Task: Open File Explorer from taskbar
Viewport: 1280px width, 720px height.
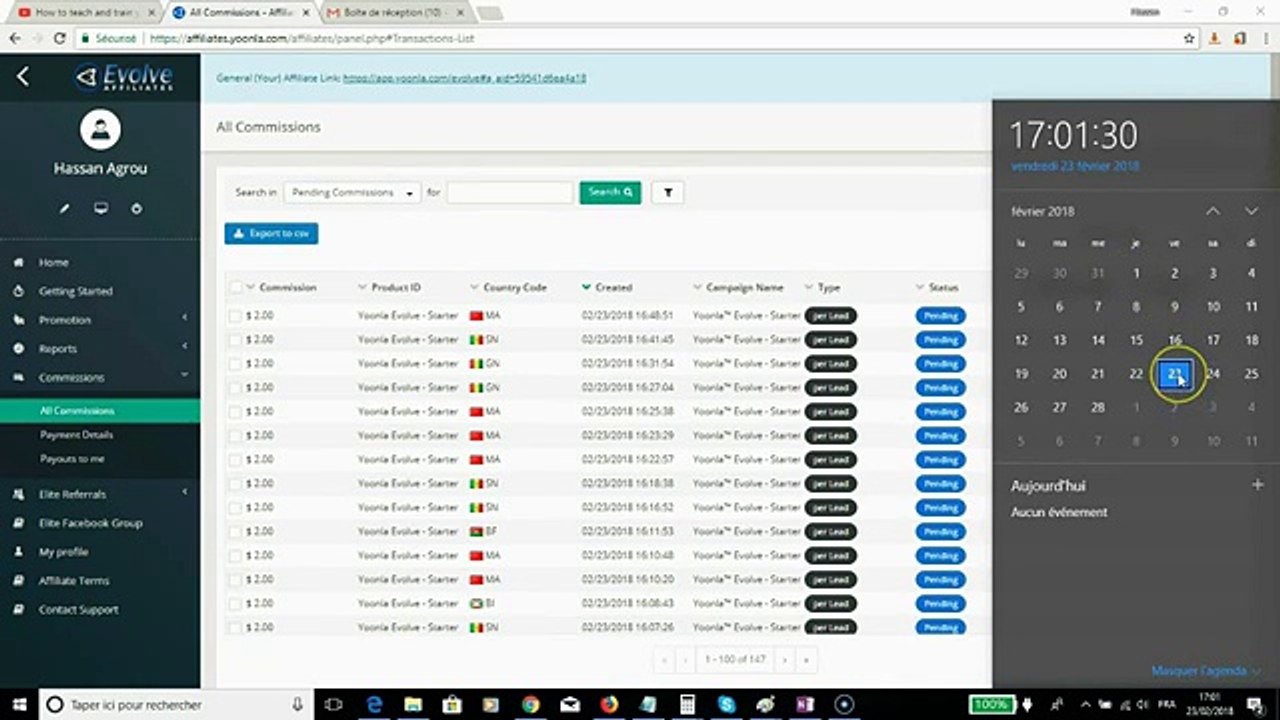Action: (x=413, y=704)
